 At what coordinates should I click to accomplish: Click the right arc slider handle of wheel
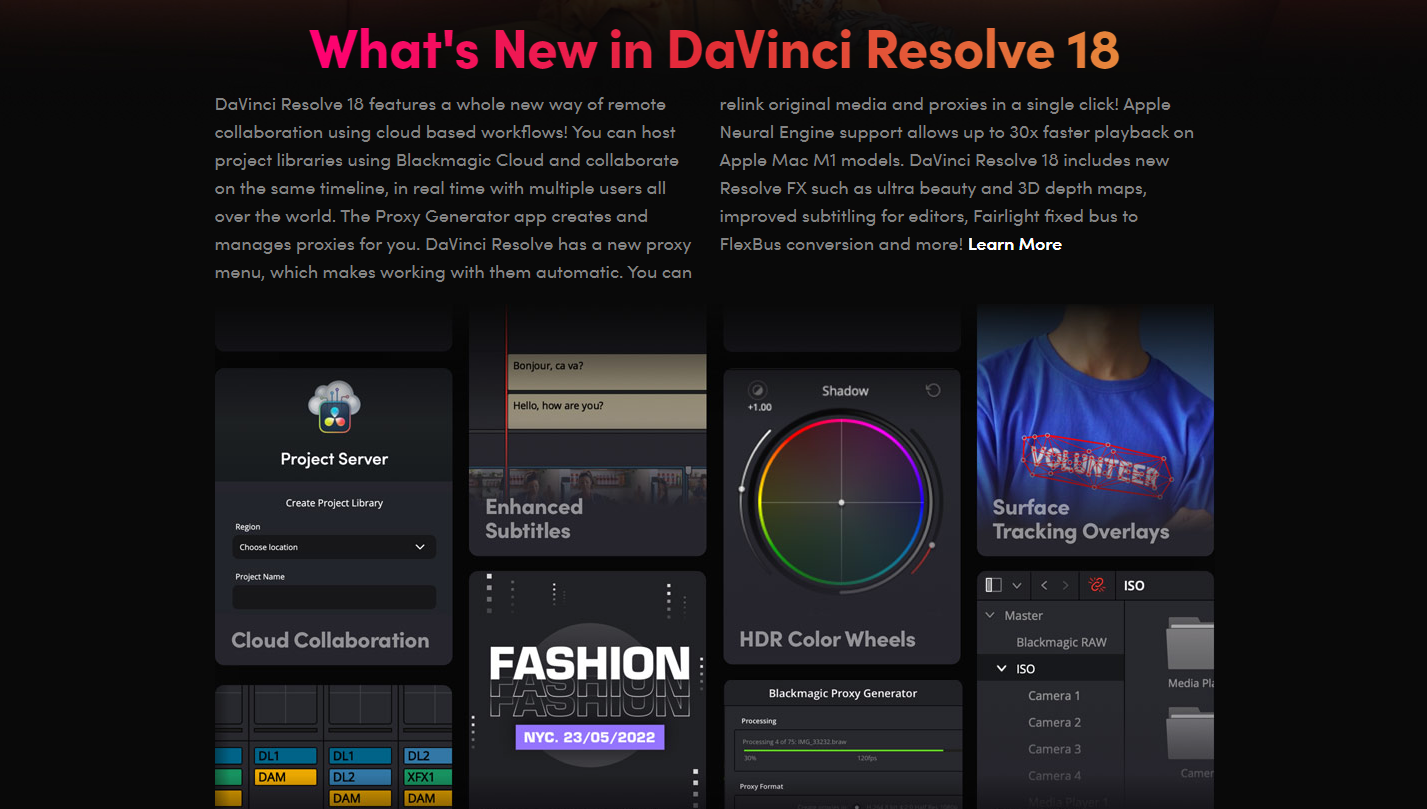pyautogui.click(x=932, y=545)
